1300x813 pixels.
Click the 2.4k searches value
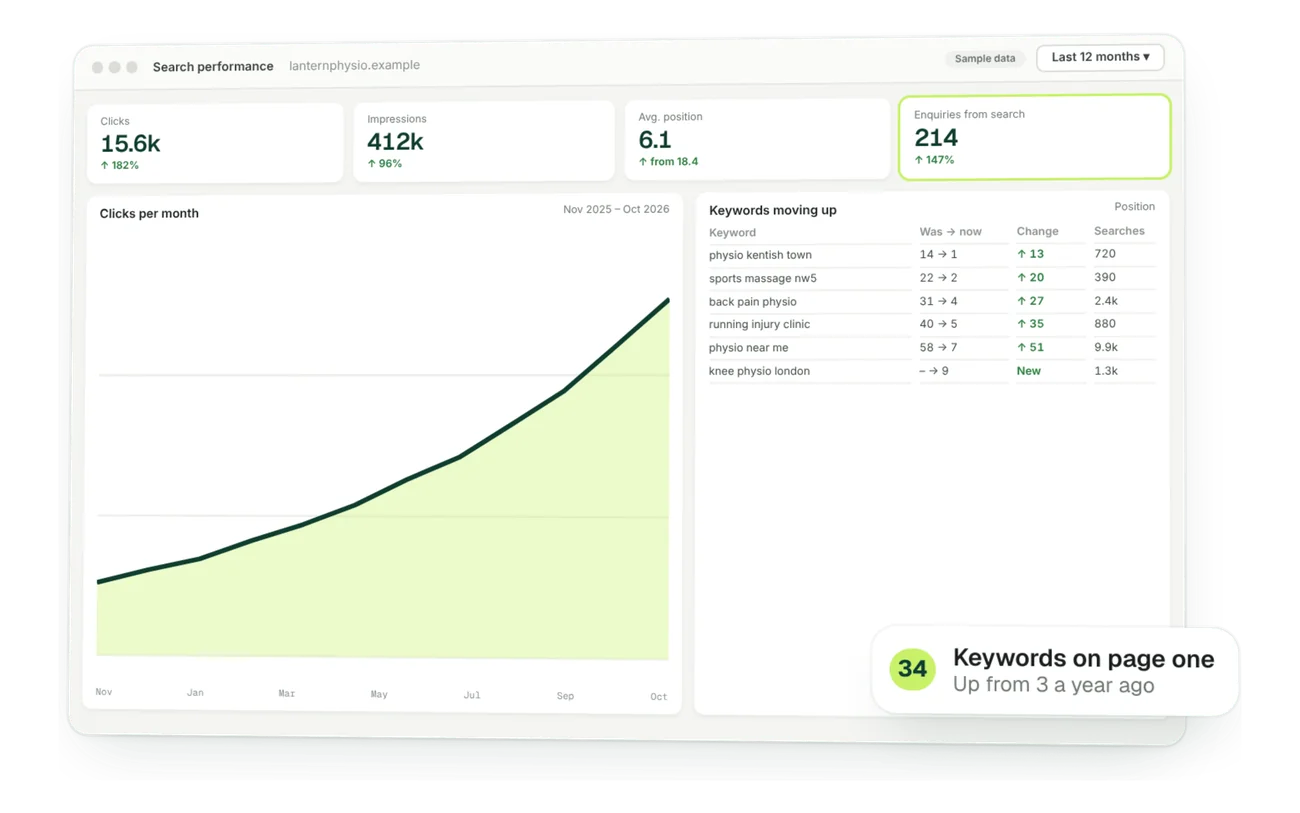pyautogui.click(x=1106, y=300)
